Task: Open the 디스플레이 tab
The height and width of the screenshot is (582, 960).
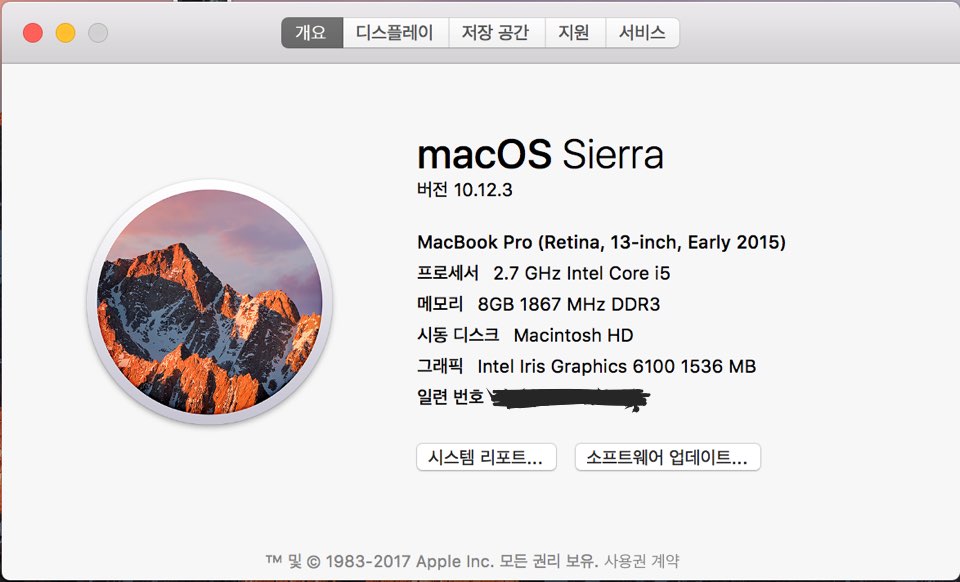Action: tap(395, 32)
